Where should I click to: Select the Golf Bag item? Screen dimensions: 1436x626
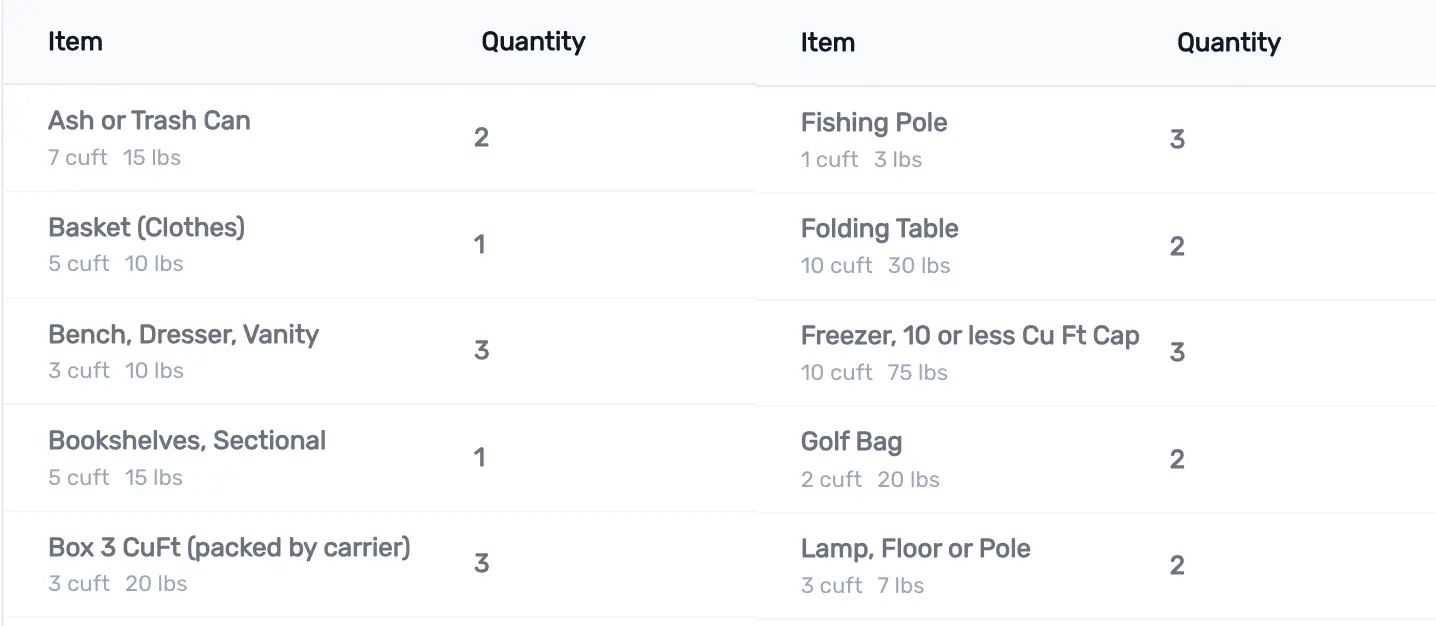click(x=851, y=442)
